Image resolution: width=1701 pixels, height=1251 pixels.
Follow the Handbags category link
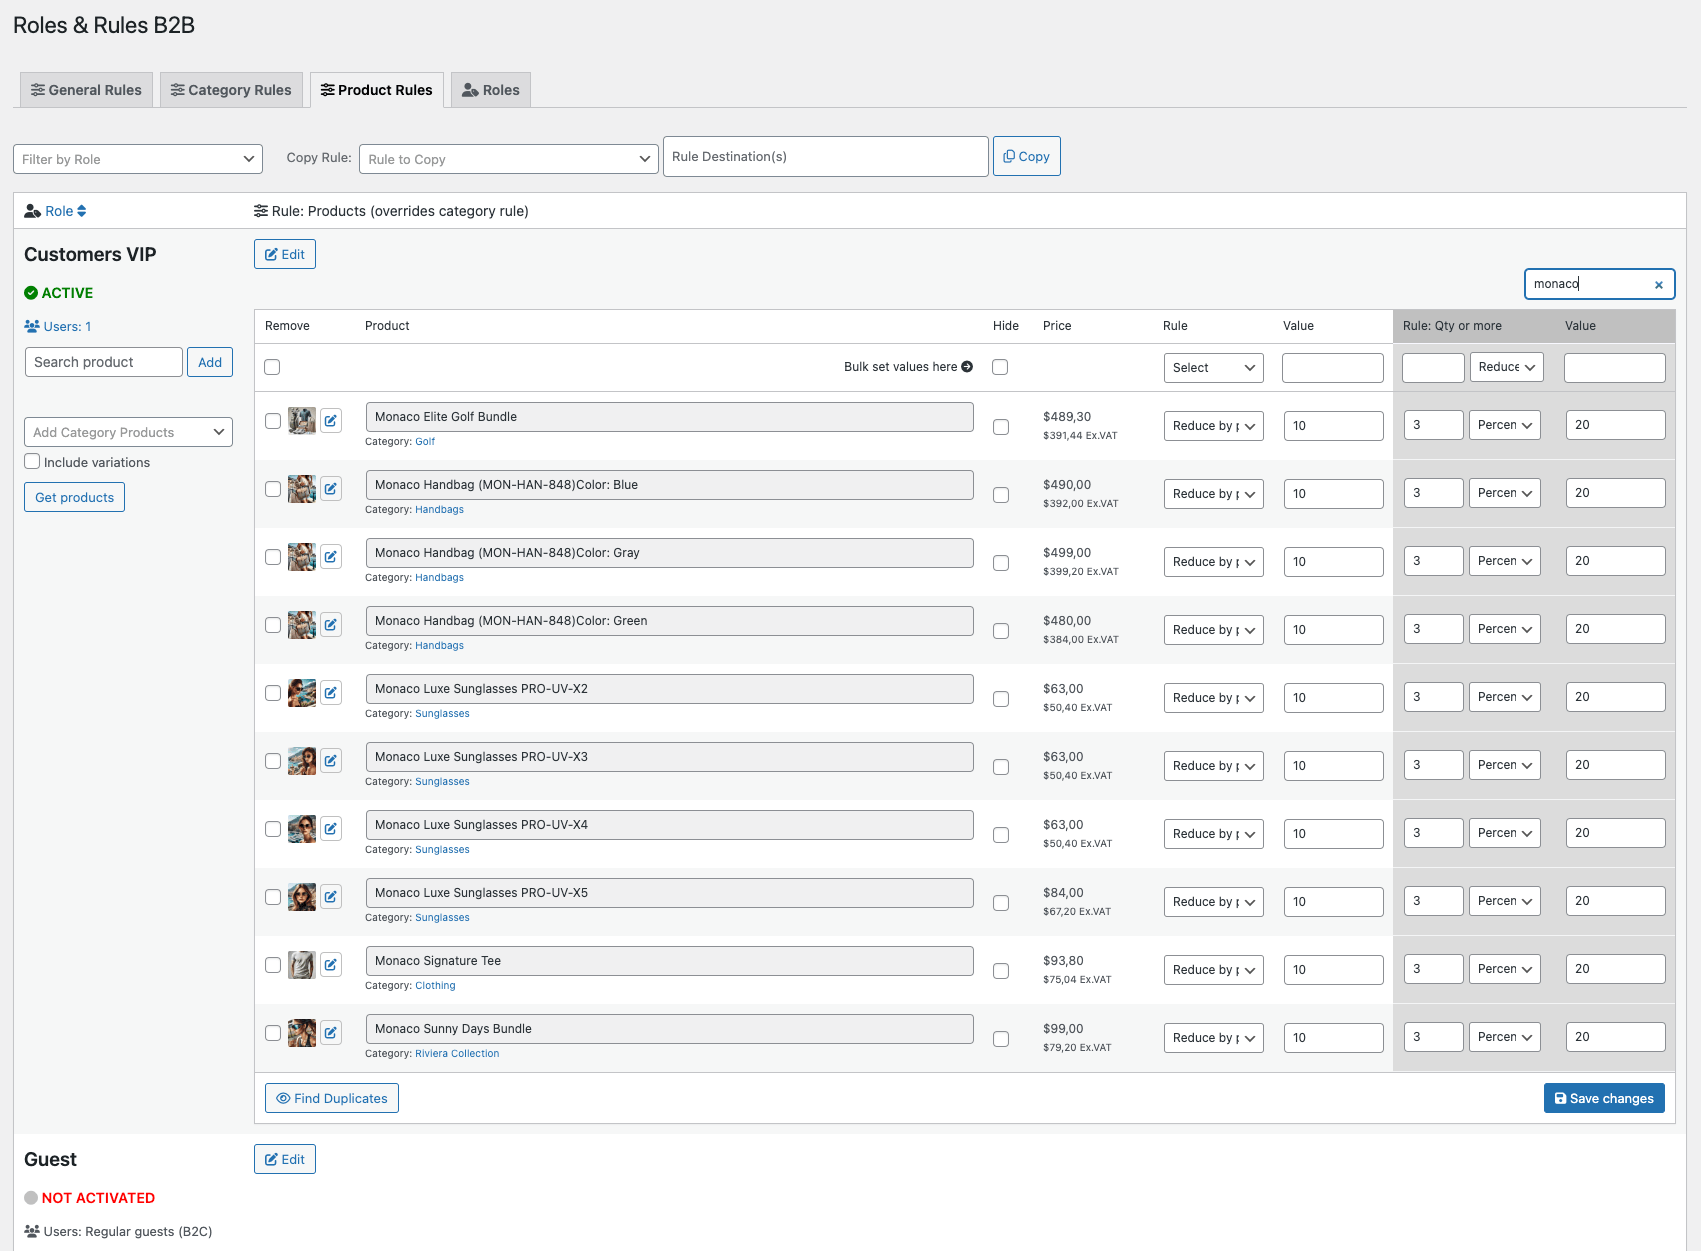tap(439, 509)
